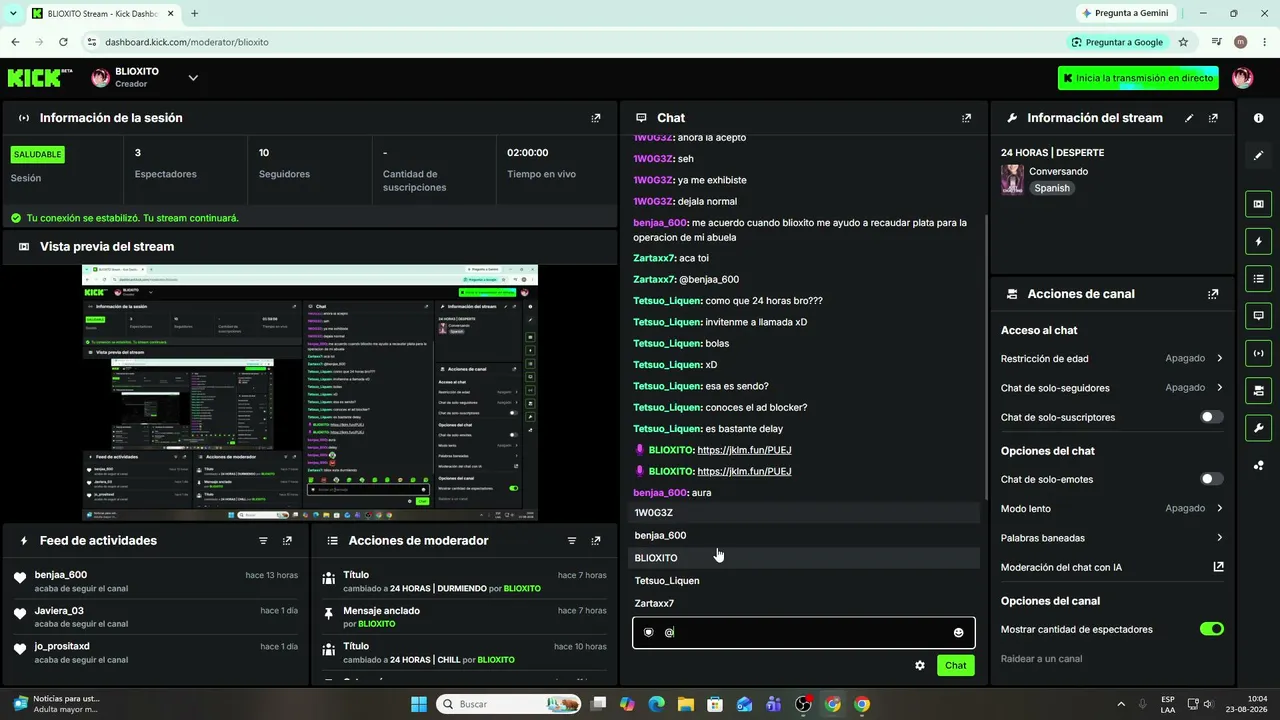
Task: Toggle the list moderator actions icon in sidebar
Action: tap(1258, 278)
